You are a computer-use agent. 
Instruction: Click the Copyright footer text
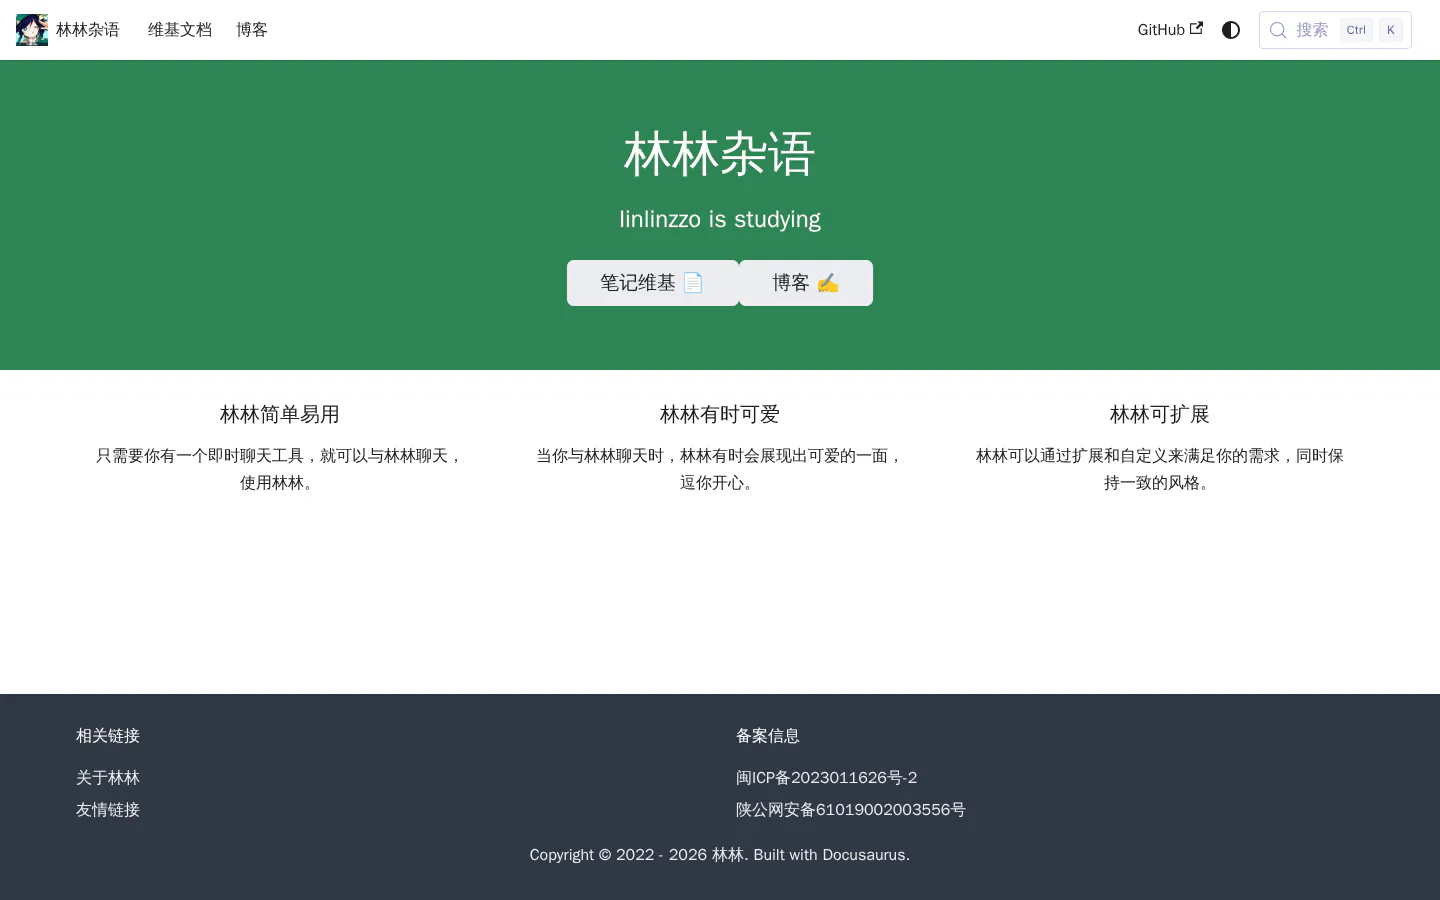[x=720, y=855]
